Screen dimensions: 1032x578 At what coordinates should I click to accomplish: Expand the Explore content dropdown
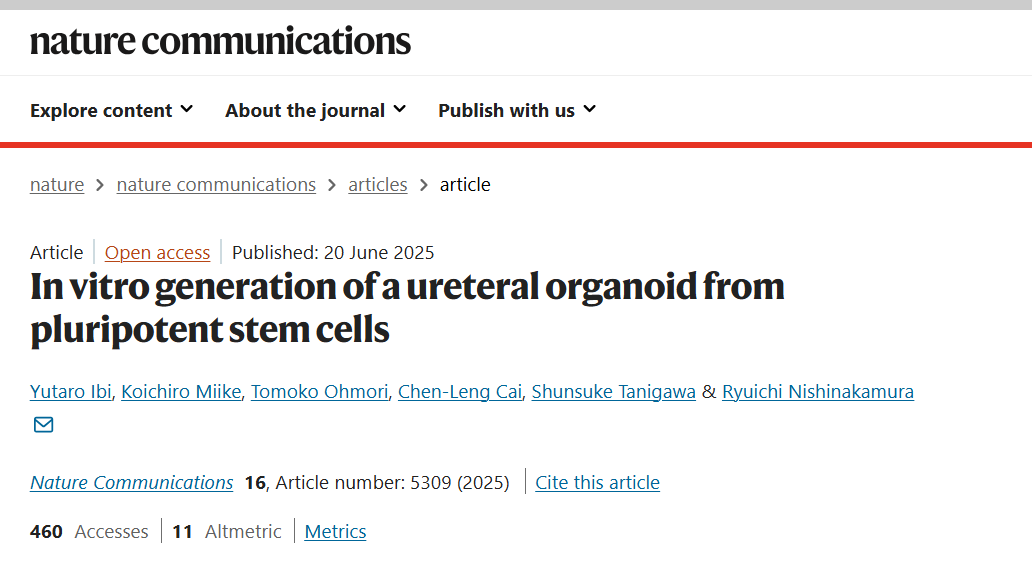tap(111, 110)
